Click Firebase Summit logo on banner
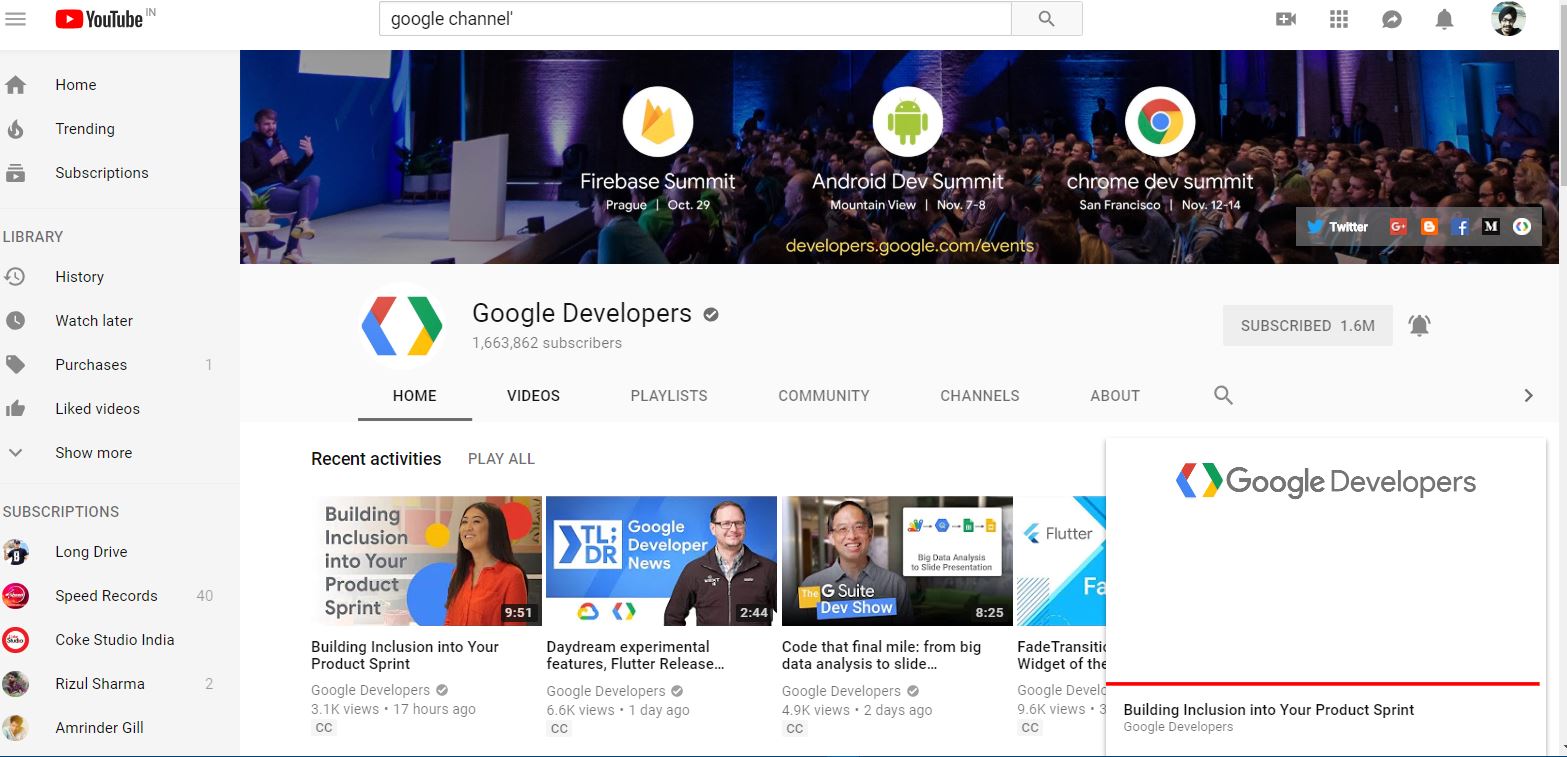Viewport: 1567px width, 757px height. 658,122
